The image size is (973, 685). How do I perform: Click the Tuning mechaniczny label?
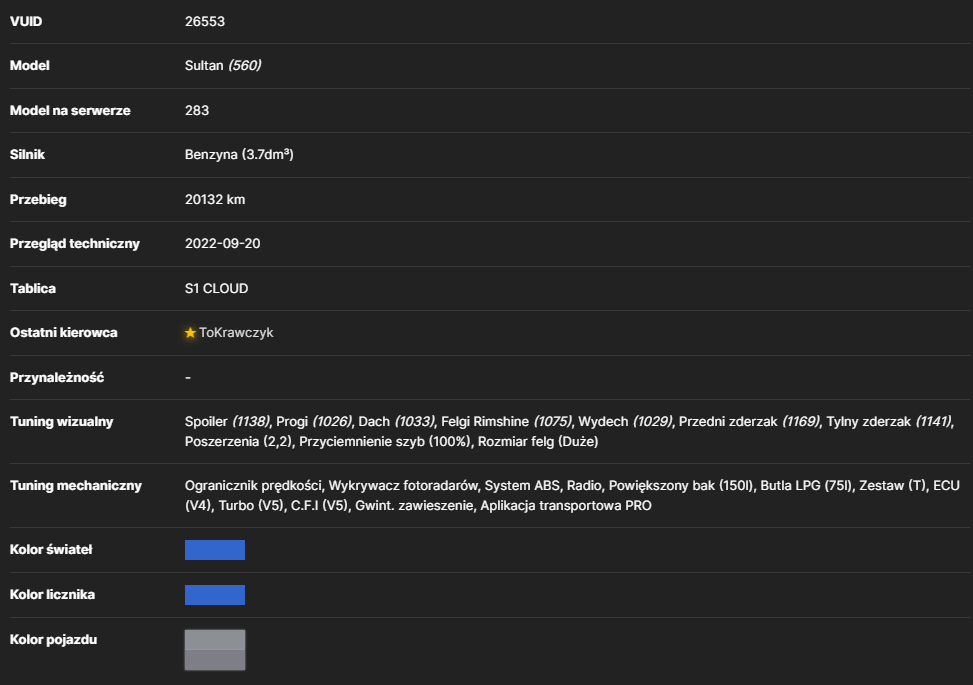point(76,485)
